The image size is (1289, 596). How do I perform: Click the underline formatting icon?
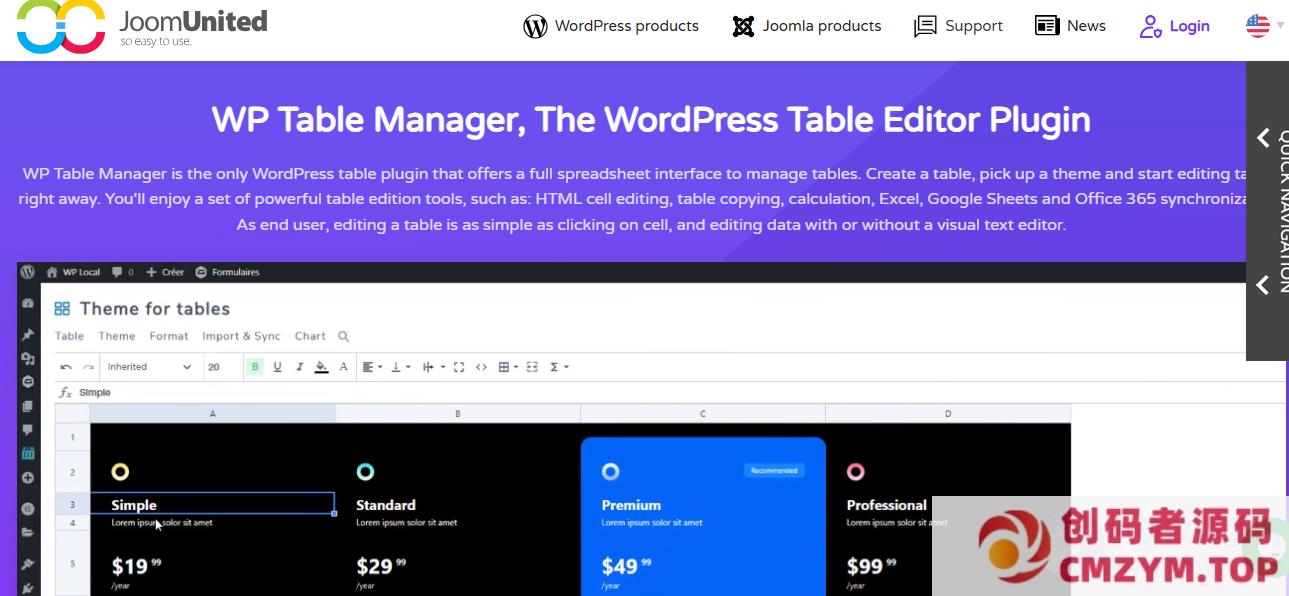click(277, 367)
